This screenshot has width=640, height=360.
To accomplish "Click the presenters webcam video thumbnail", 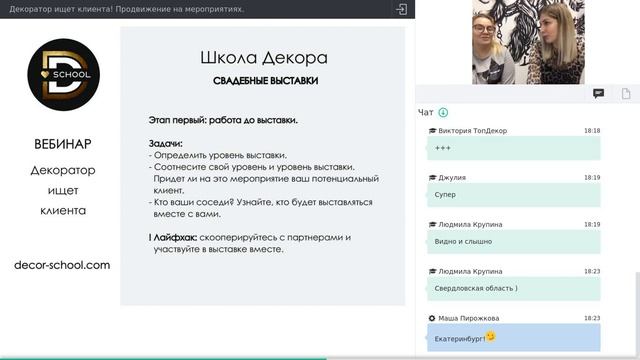I will 528,42.
